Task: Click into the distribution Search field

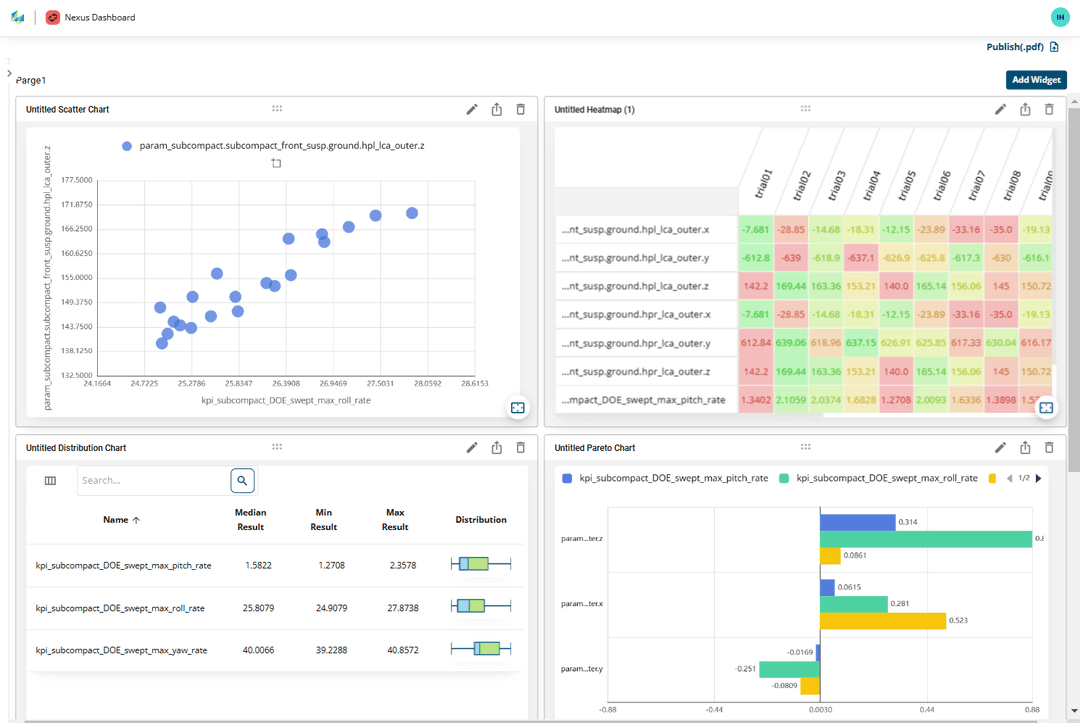Action: pos(152,481)
